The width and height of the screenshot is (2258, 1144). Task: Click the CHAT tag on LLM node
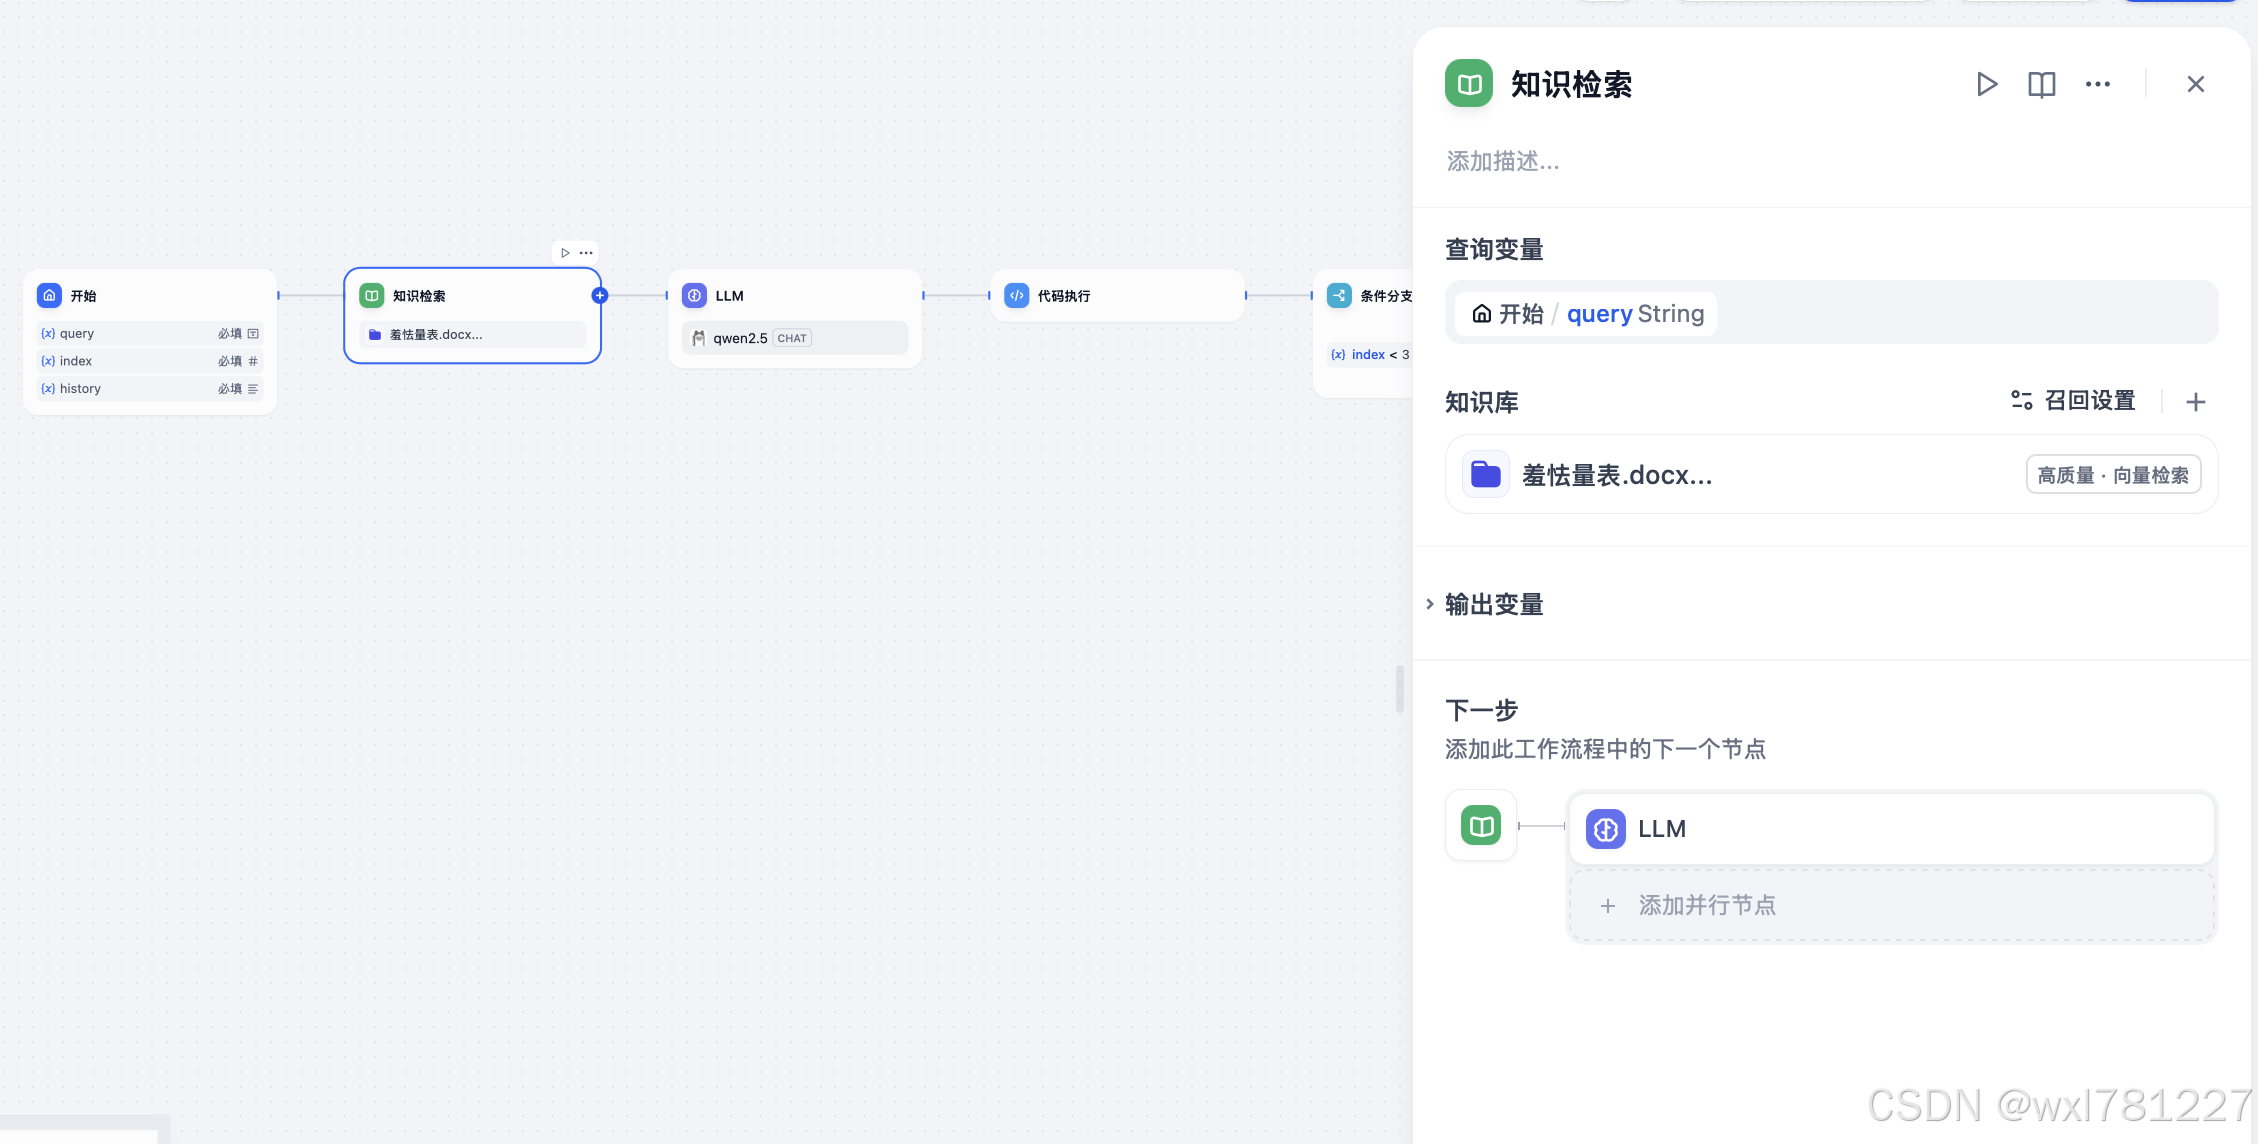[x=792, y=338]
